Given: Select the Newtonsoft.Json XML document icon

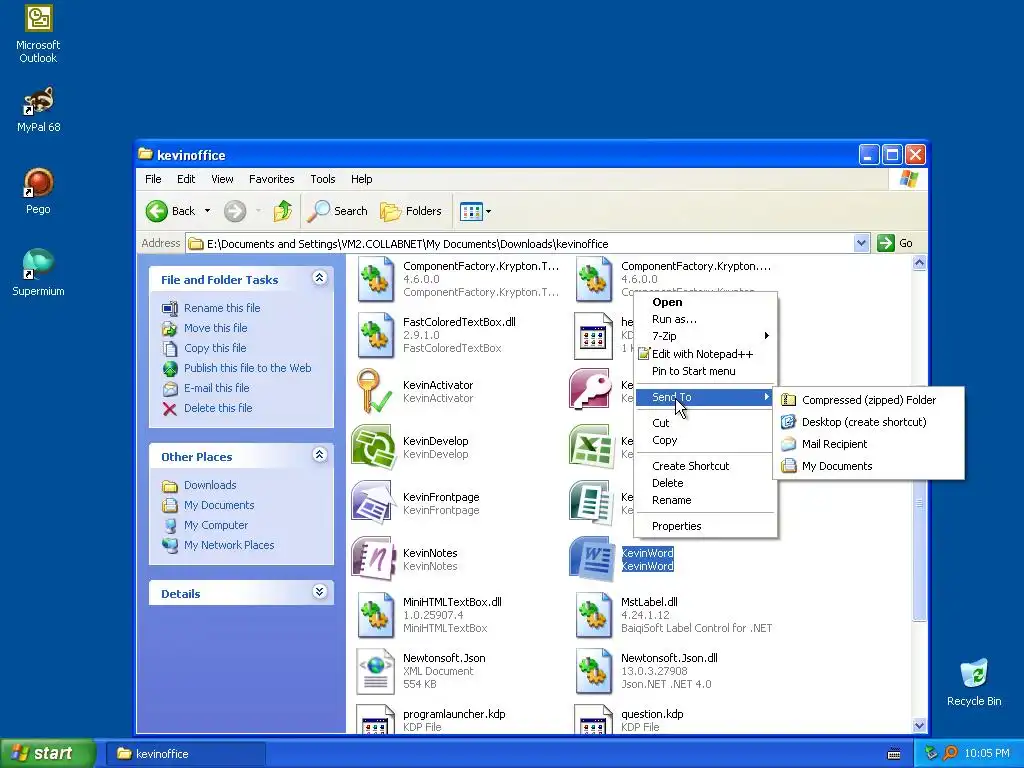Looking at the screenshot, I should [x=376, y=671].
